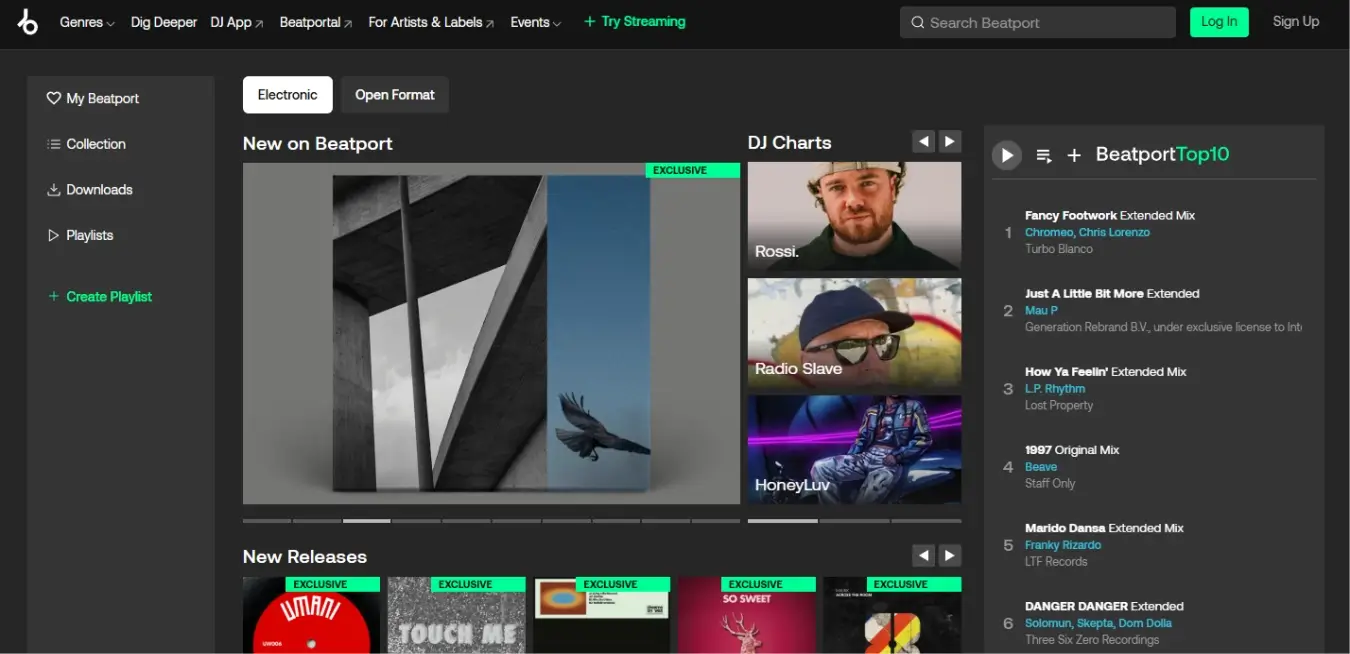Viewport: 1350px width, 654px height.
Task: Open the Rossi. DJ chart thumbnail
Action: [854, 216]
